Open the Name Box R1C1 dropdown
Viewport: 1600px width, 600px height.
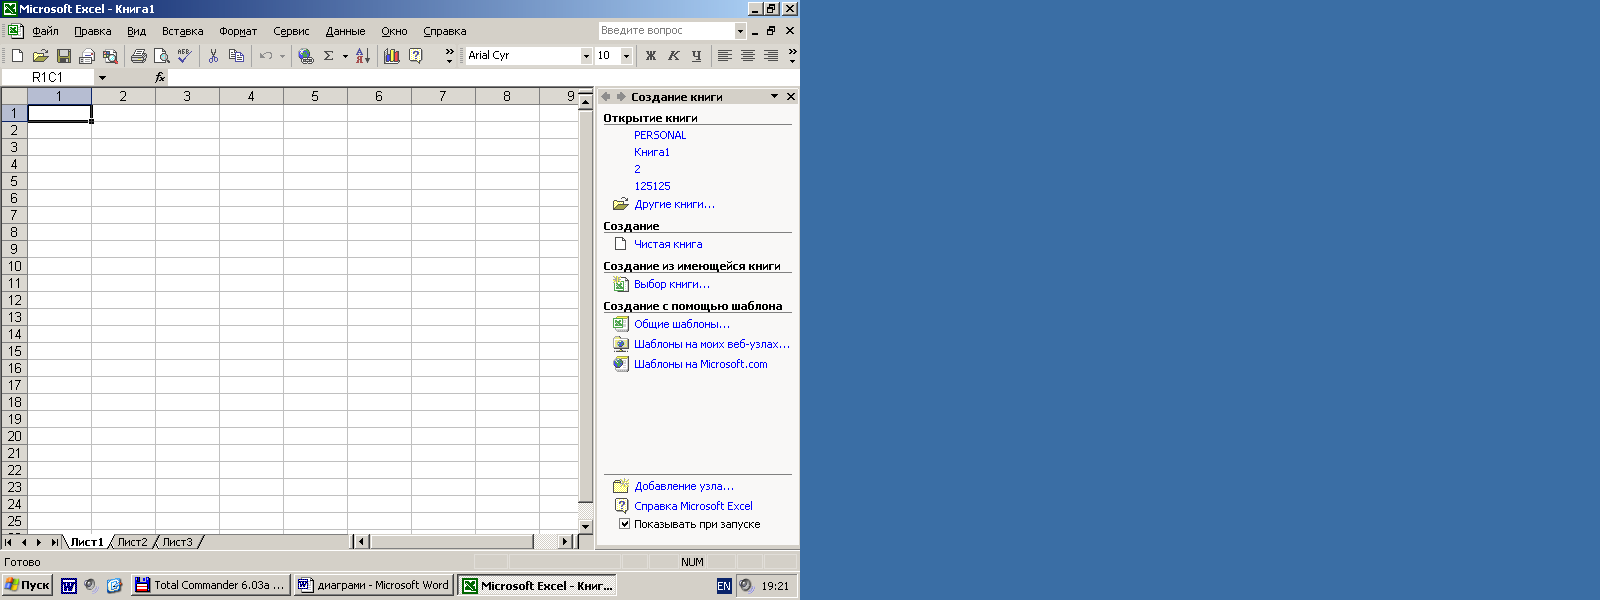point(102,77)
